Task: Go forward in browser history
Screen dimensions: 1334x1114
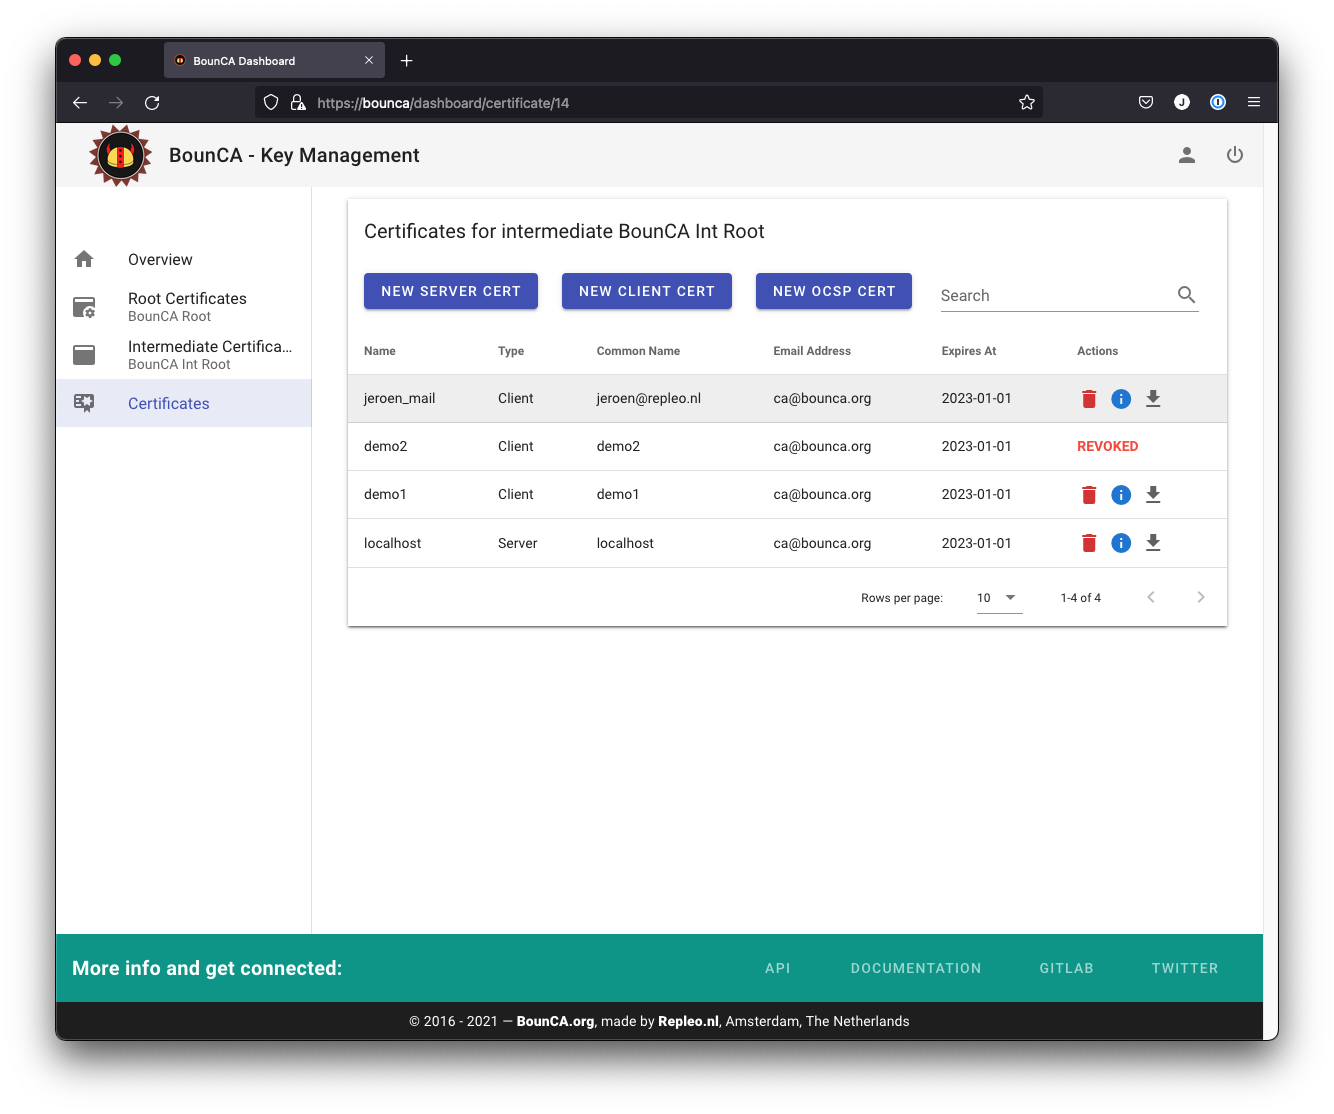Action: point(116,102)
